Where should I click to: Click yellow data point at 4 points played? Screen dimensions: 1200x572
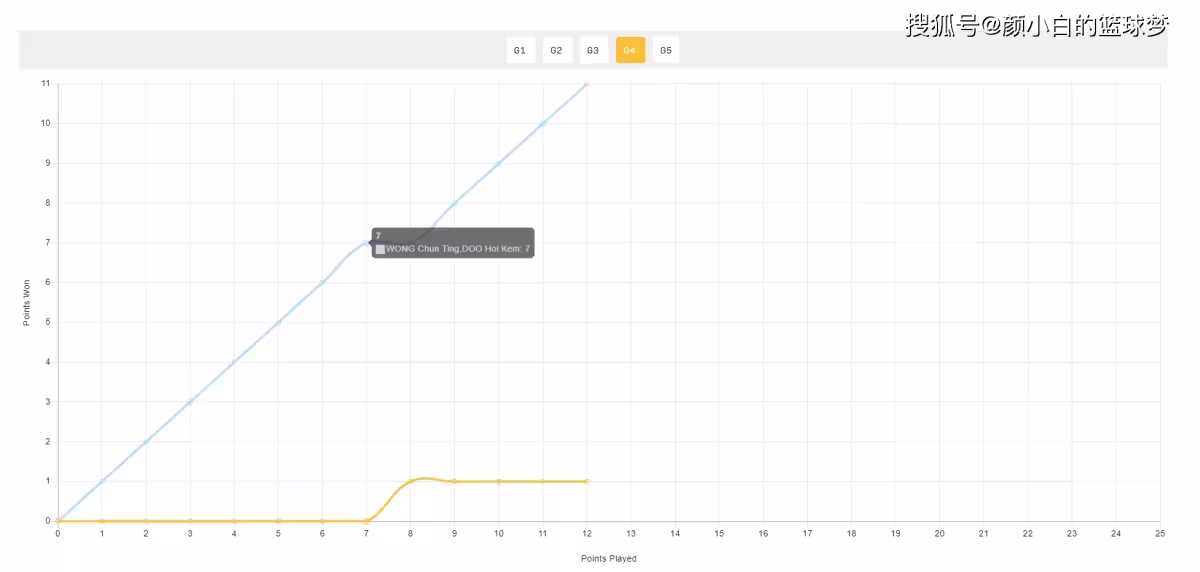(234, 521)
